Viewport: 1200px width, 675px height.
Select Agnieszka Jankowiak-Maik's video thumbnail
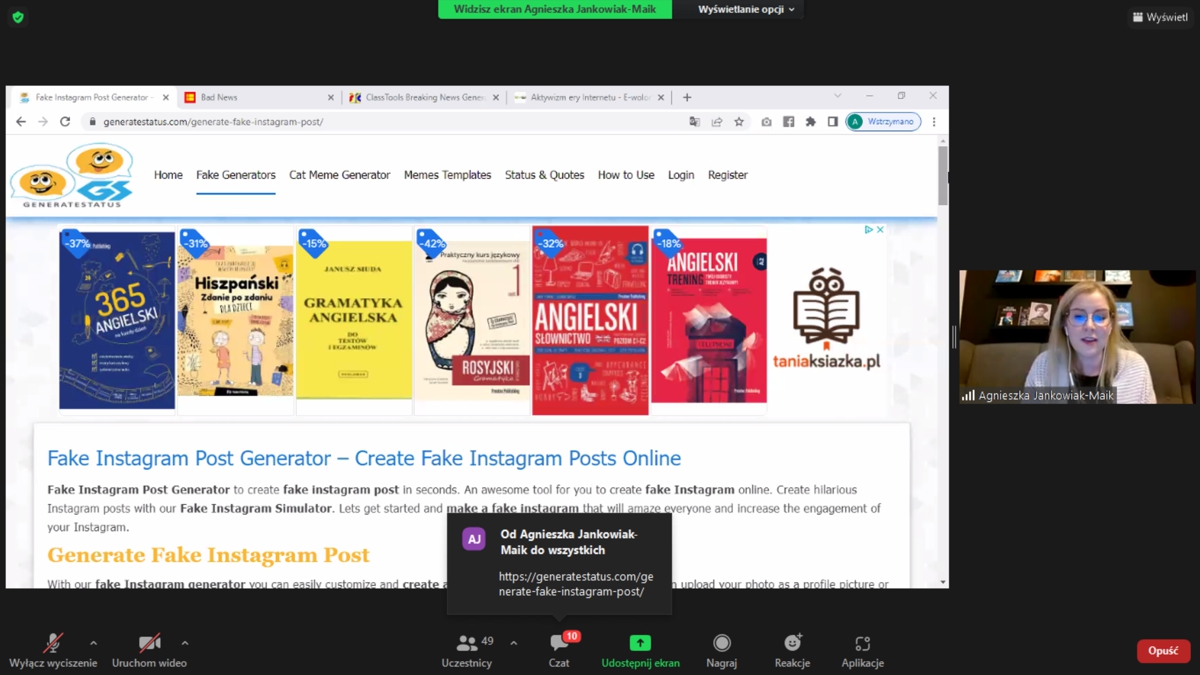pos(1077,337)
